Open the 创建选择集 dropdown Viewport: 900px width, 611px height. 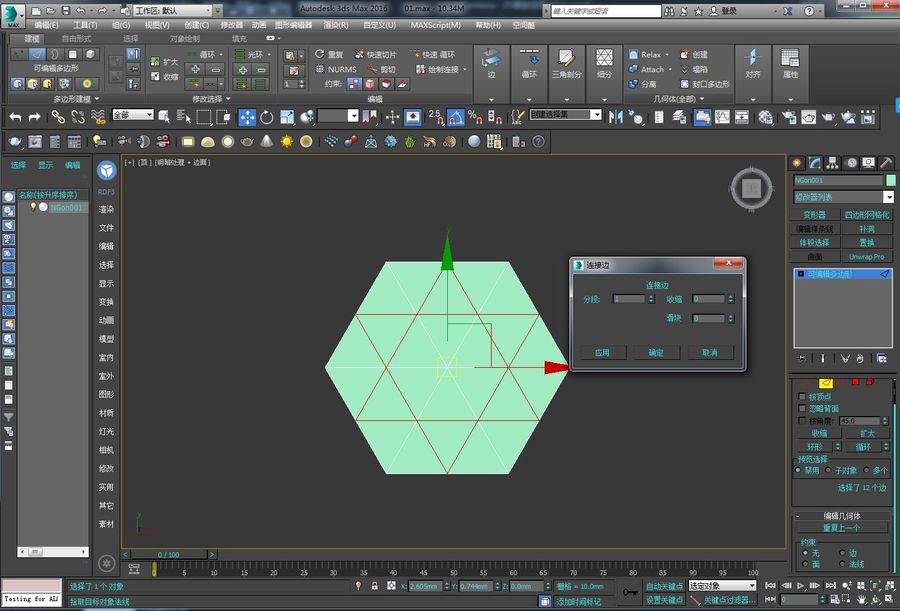565,114
